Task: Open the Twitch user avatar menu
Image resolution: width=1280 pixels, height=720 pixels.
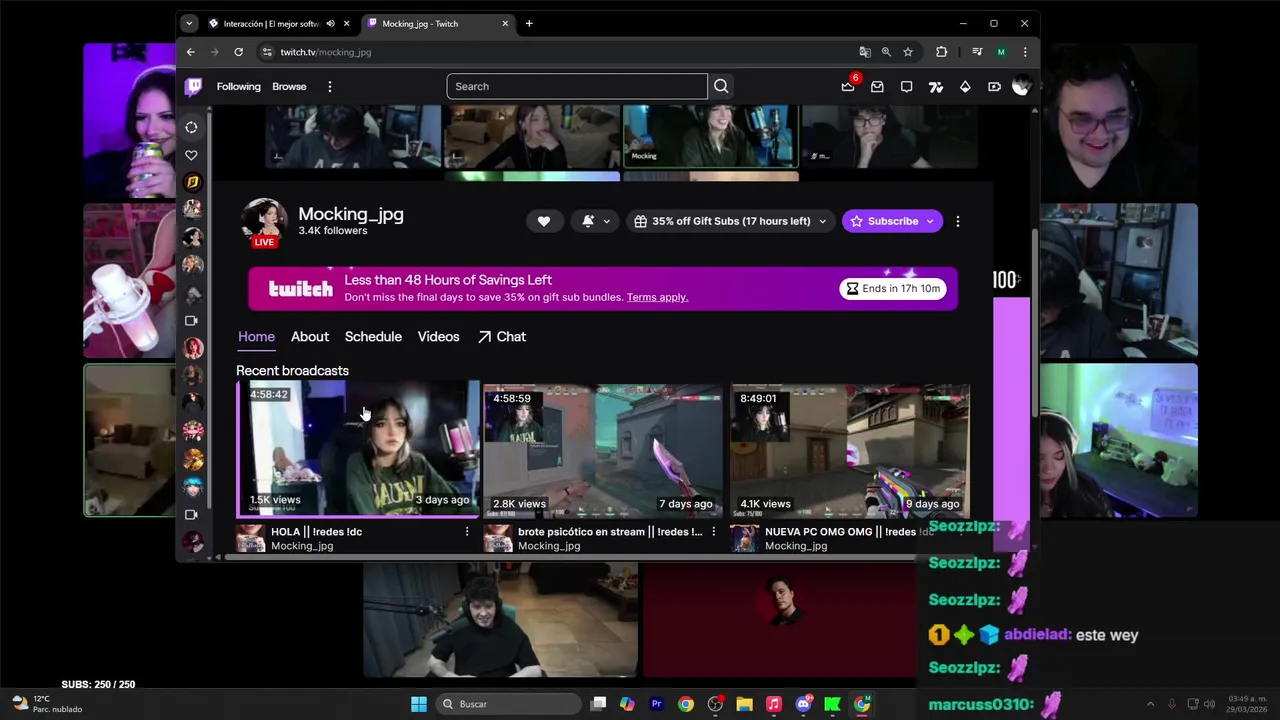Action: click(1020, 87)
